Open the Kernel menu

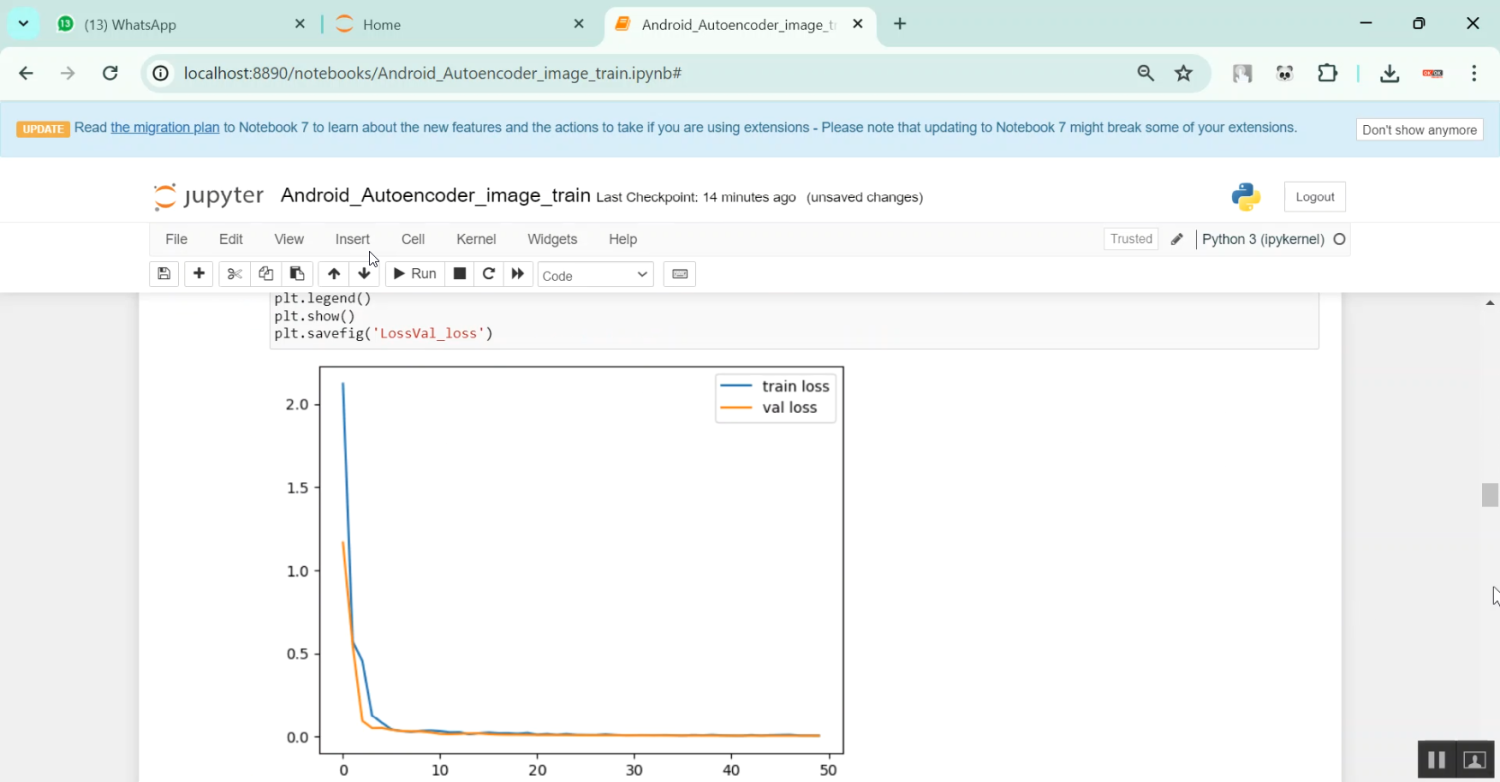(476, 239)
